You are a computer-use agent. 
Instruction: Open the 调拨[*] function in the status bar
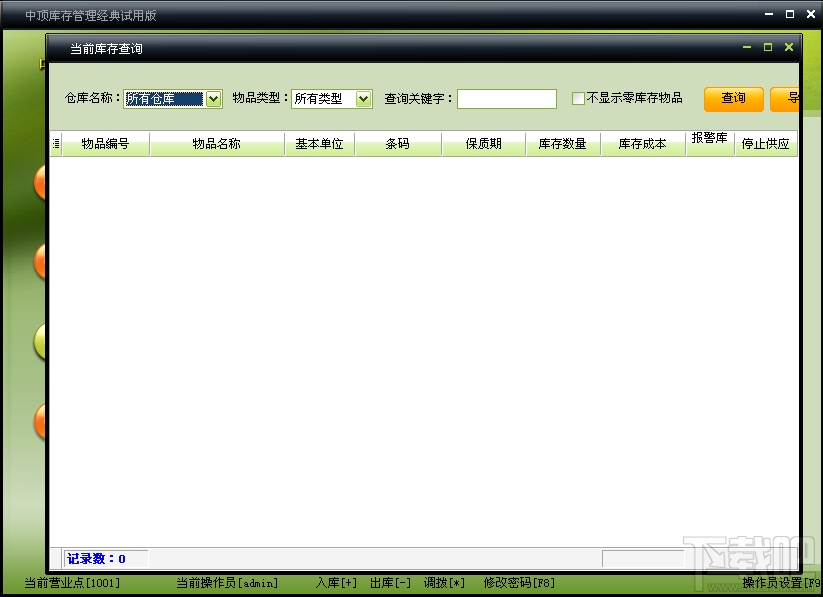(x=442, y=582)
